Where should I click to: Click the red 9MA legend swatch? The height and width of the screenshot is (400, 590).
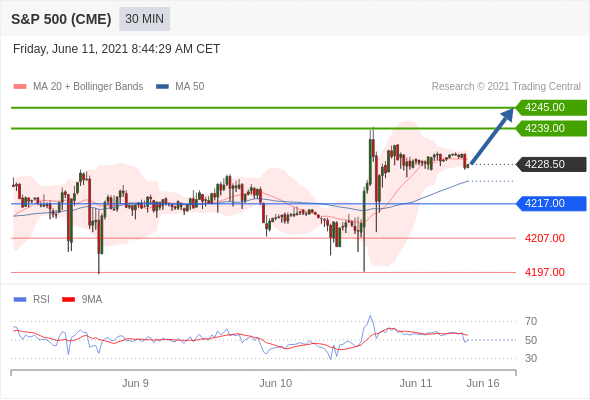(x=68, y=300)
